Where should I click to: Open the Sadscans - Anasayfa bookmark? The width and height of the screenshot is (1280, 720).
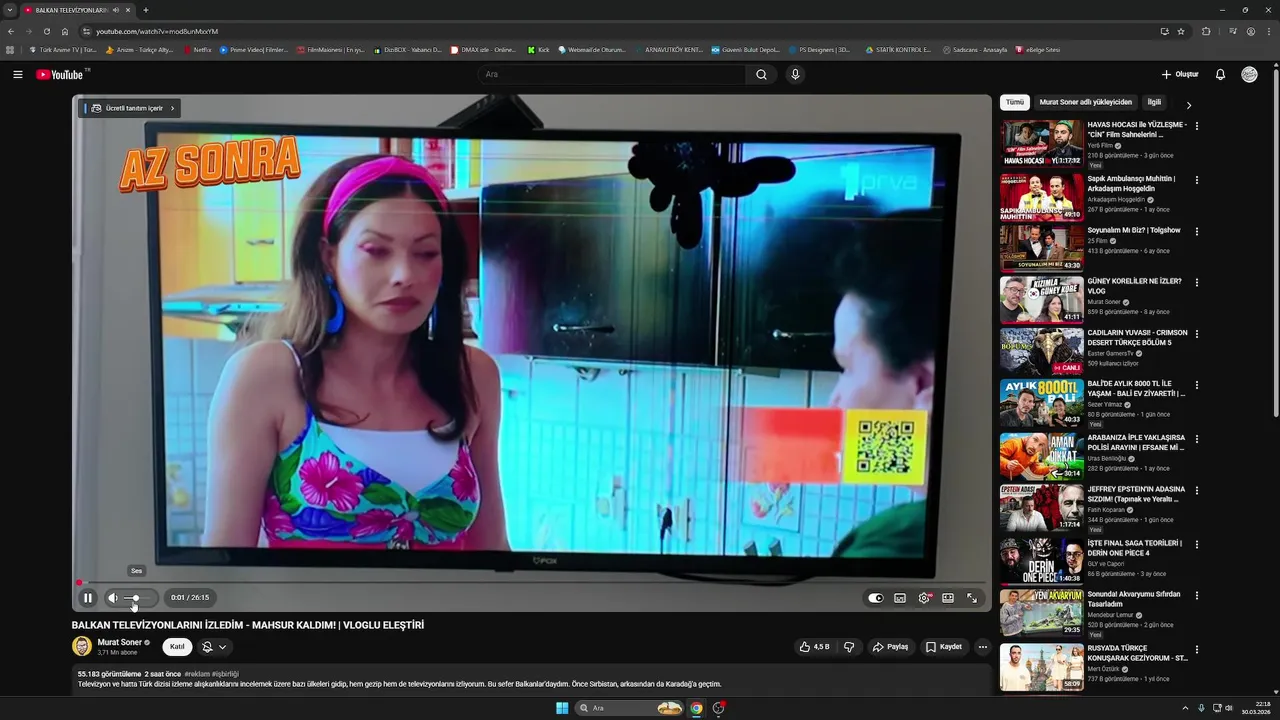[x=975, y=49]
